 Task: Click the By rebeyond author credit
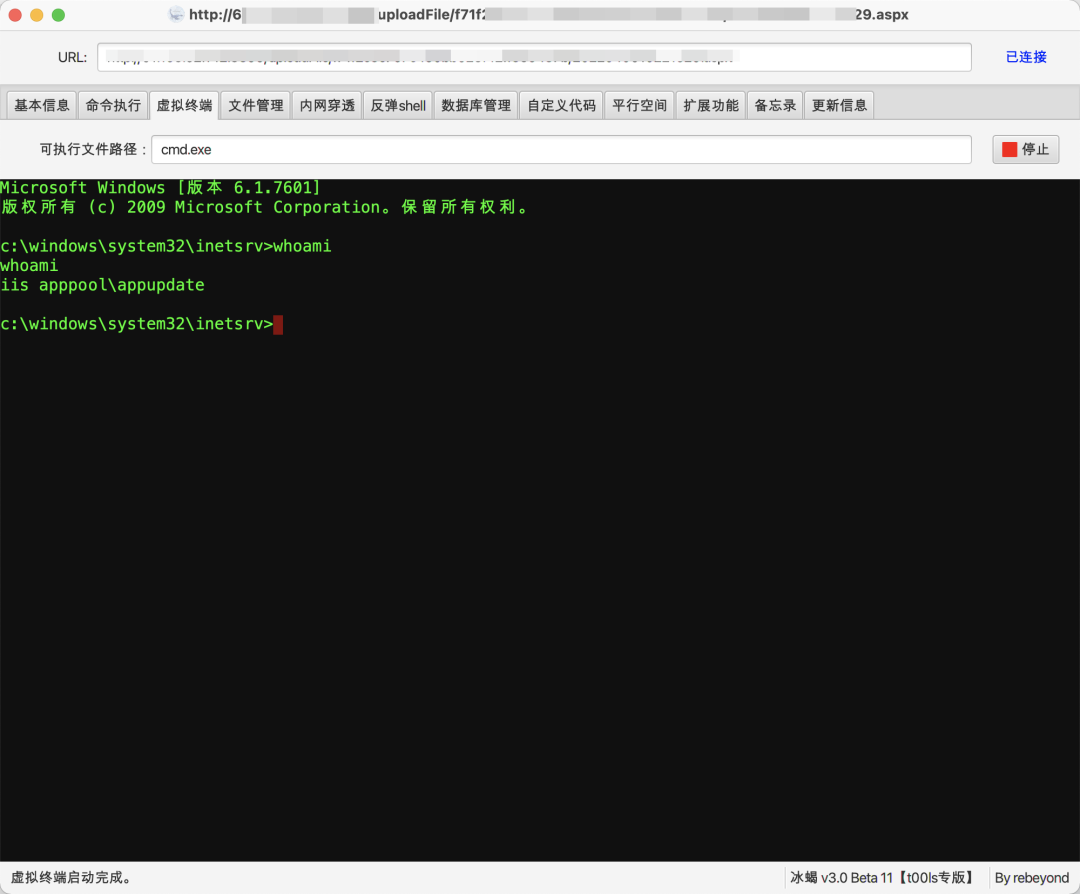point(1031,877)
